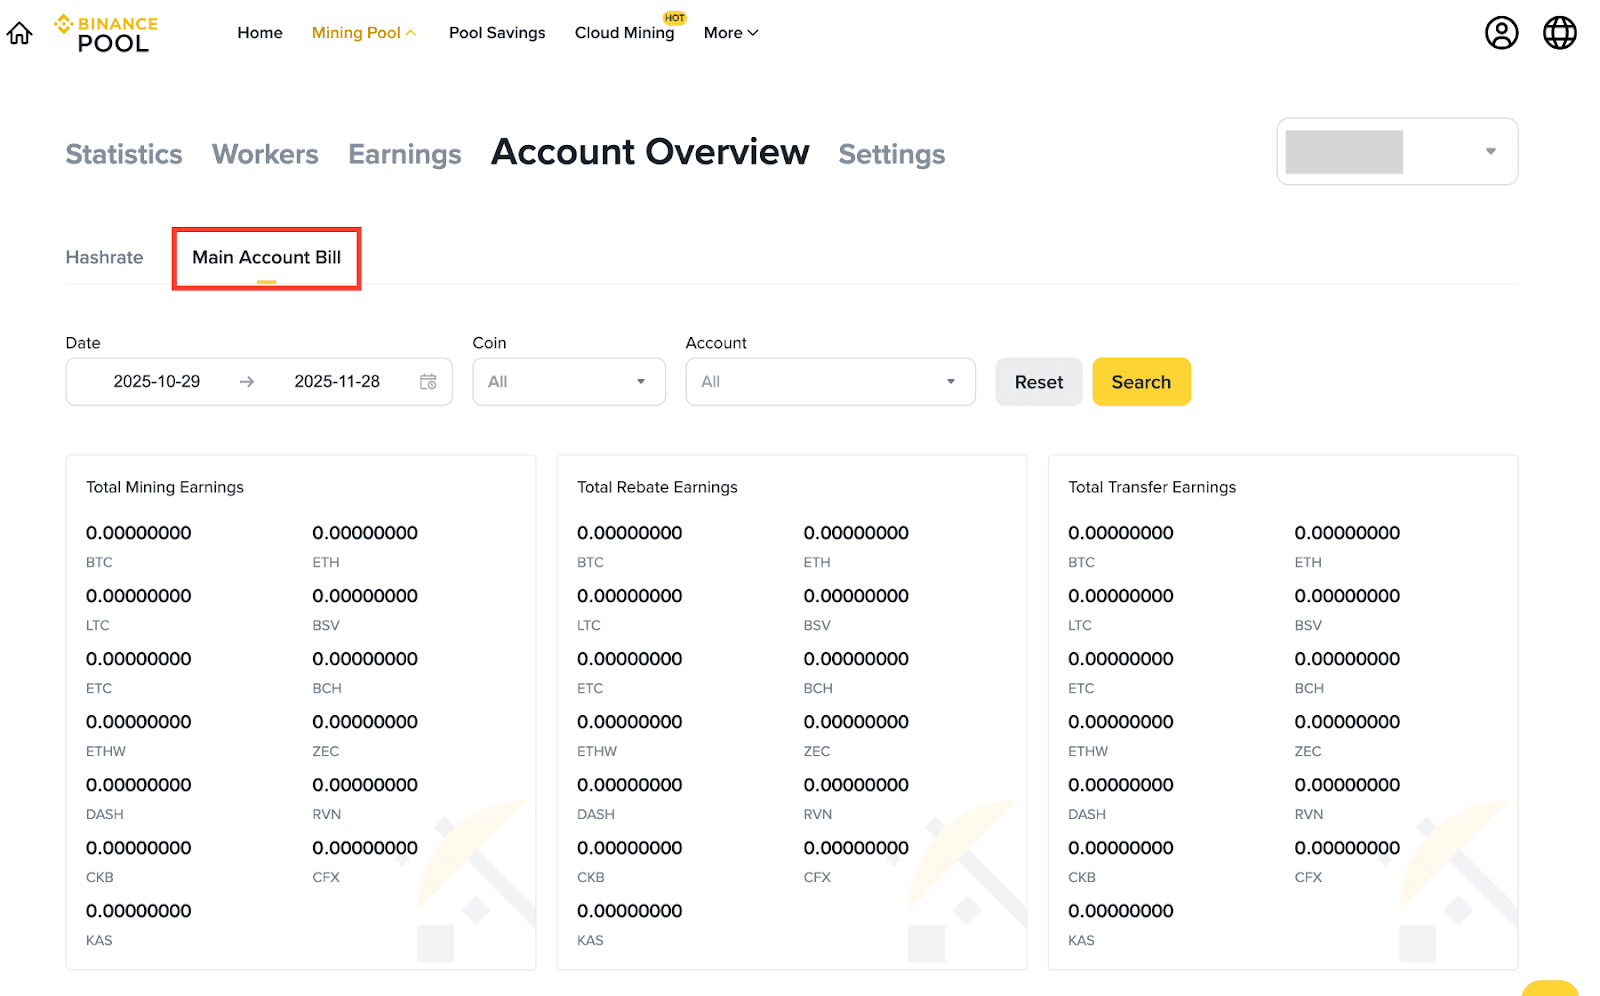
Task: Click the Binance Pool logo
Action: [106, 33]
